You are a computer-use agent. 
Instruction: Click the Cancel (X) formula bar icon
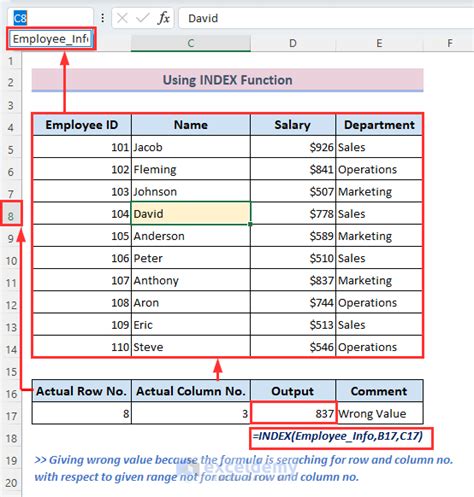[x=122, y=18]
